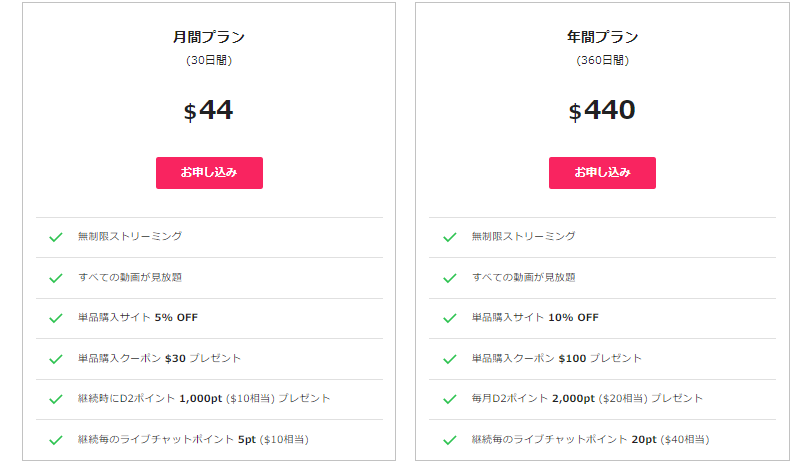Screen dimensions: 805x470
Task: Click the 単品購入サイト 10% OFF text
Action: [535, 318]
